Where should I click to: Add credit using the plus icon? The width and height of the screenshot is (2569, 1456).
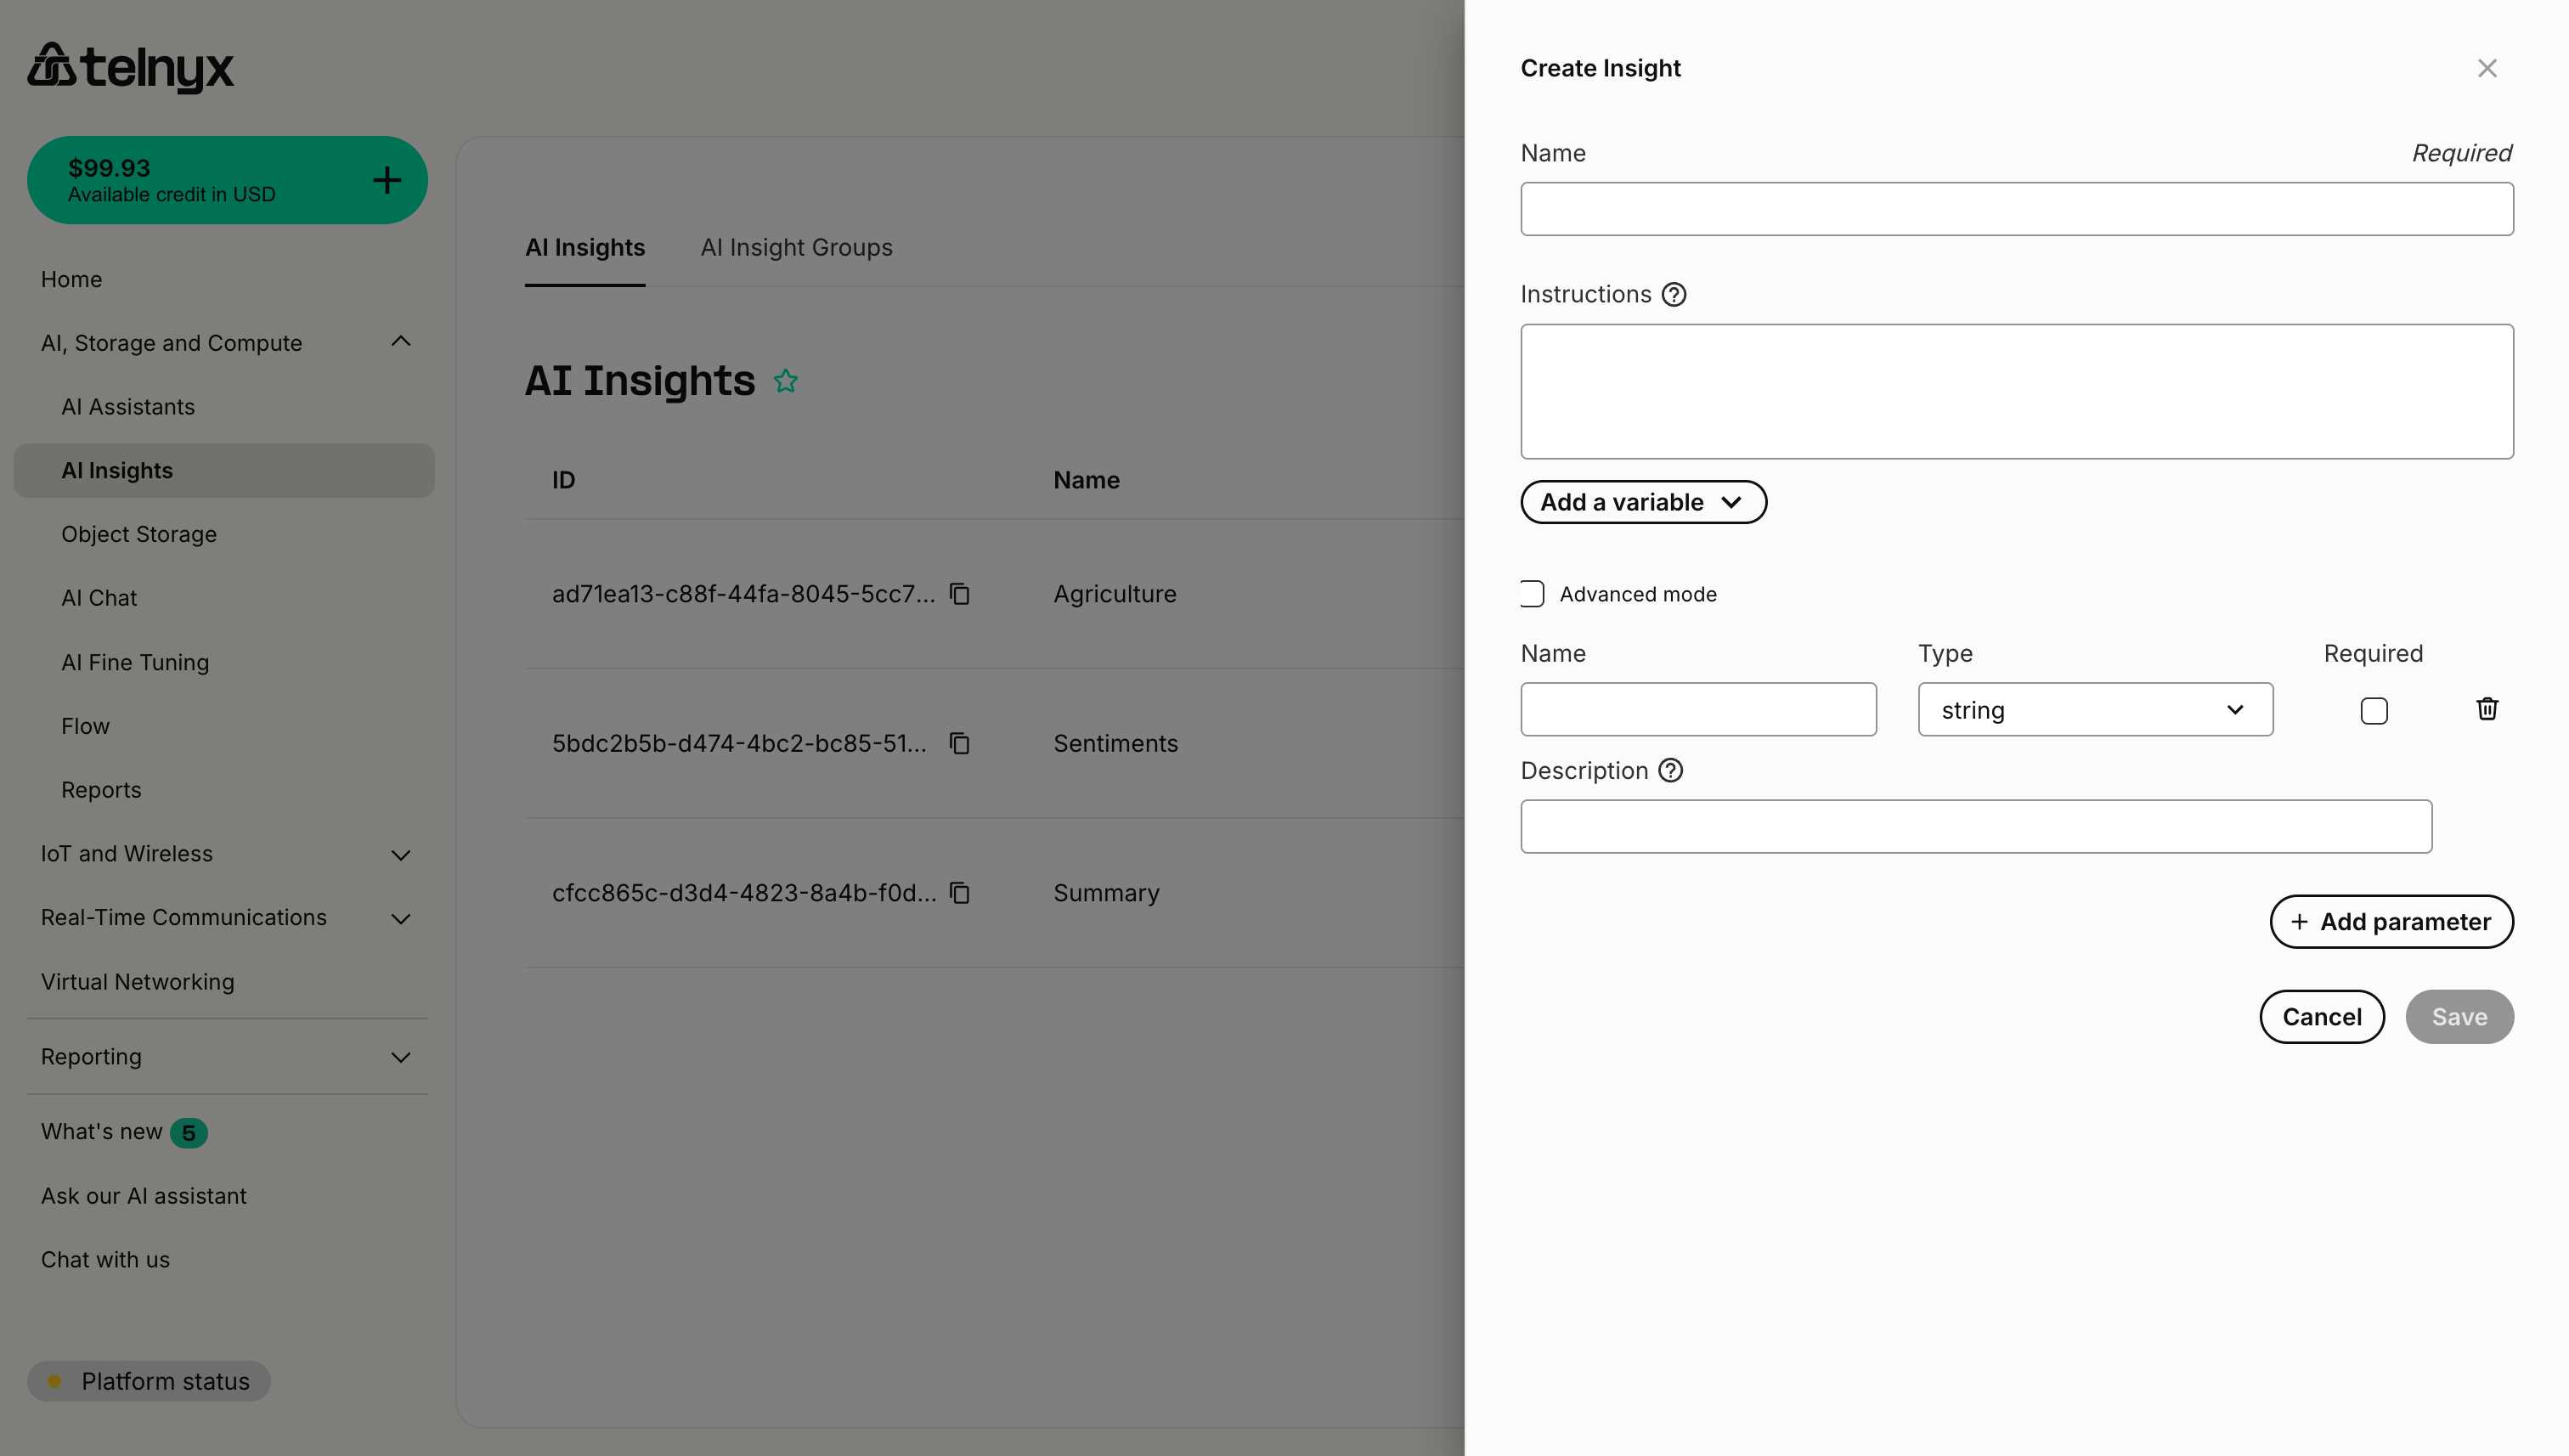tap(386, 180)
